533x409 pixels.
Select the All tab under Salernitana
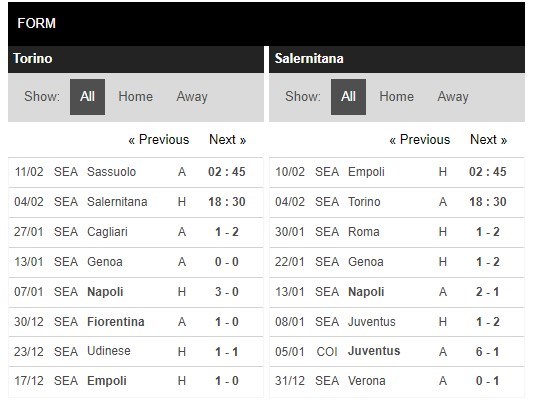348,97
